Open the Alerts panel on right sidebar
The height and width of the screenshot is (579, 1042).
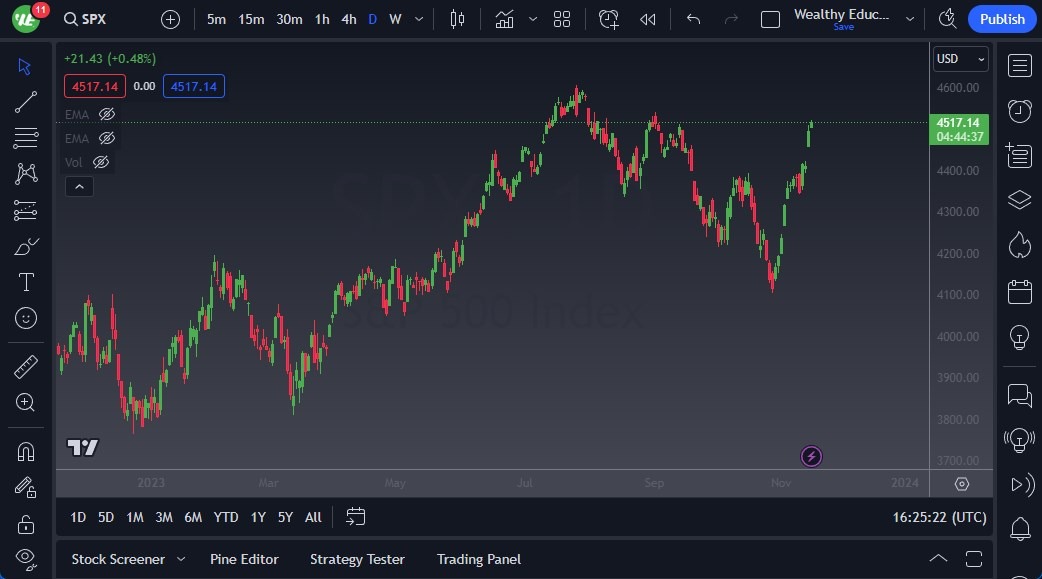pyautogui.click(x=1019, y=111)
